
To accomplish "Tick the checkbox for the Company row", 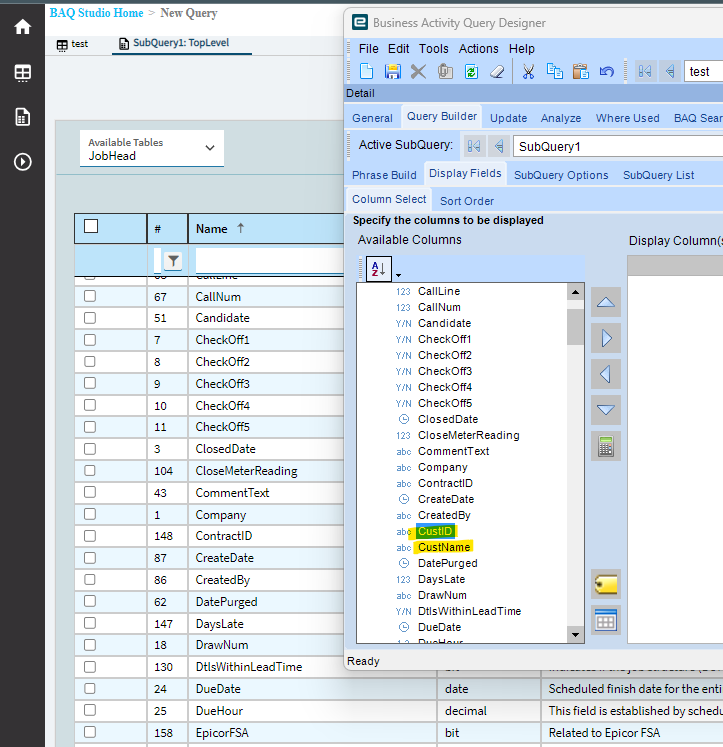I will pos(90,514).
